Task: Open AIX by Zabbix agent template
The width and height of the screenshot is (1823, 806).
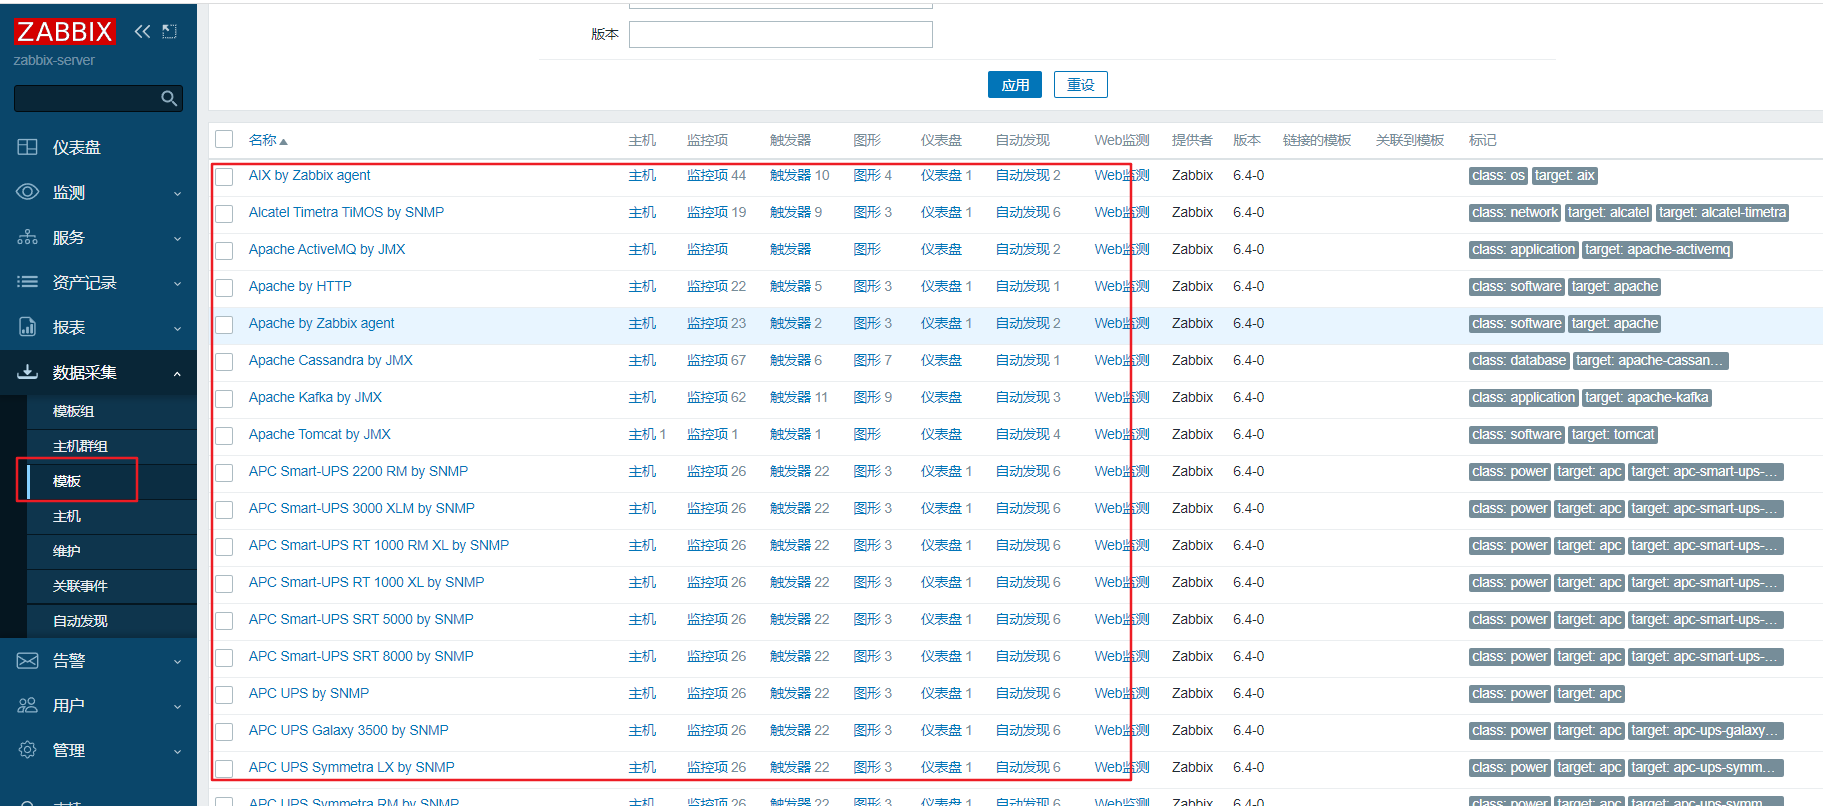Action: (x=309, y=175)
